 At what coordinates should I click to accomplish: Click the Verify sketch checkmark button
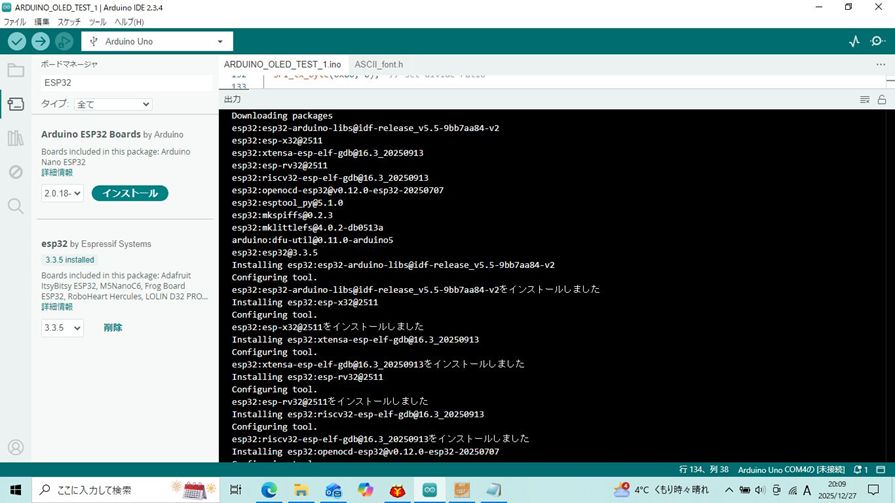(x=17, y=41)
